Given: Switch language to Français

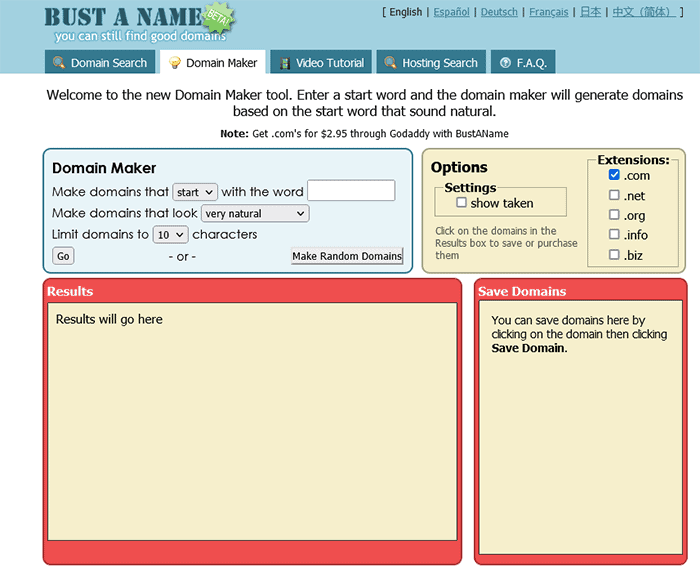Looking at the screenshot, I should [x=549, y=12].
